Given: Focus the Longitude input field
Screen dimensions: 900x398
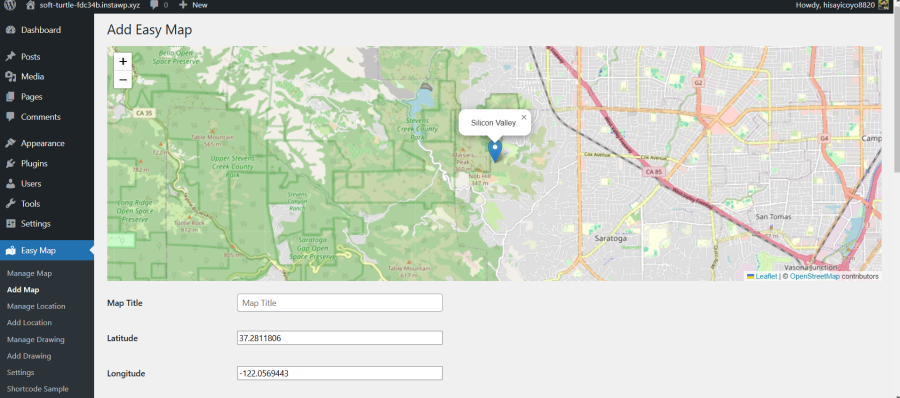Looking at the screenshot, I should tap(340, 373).
